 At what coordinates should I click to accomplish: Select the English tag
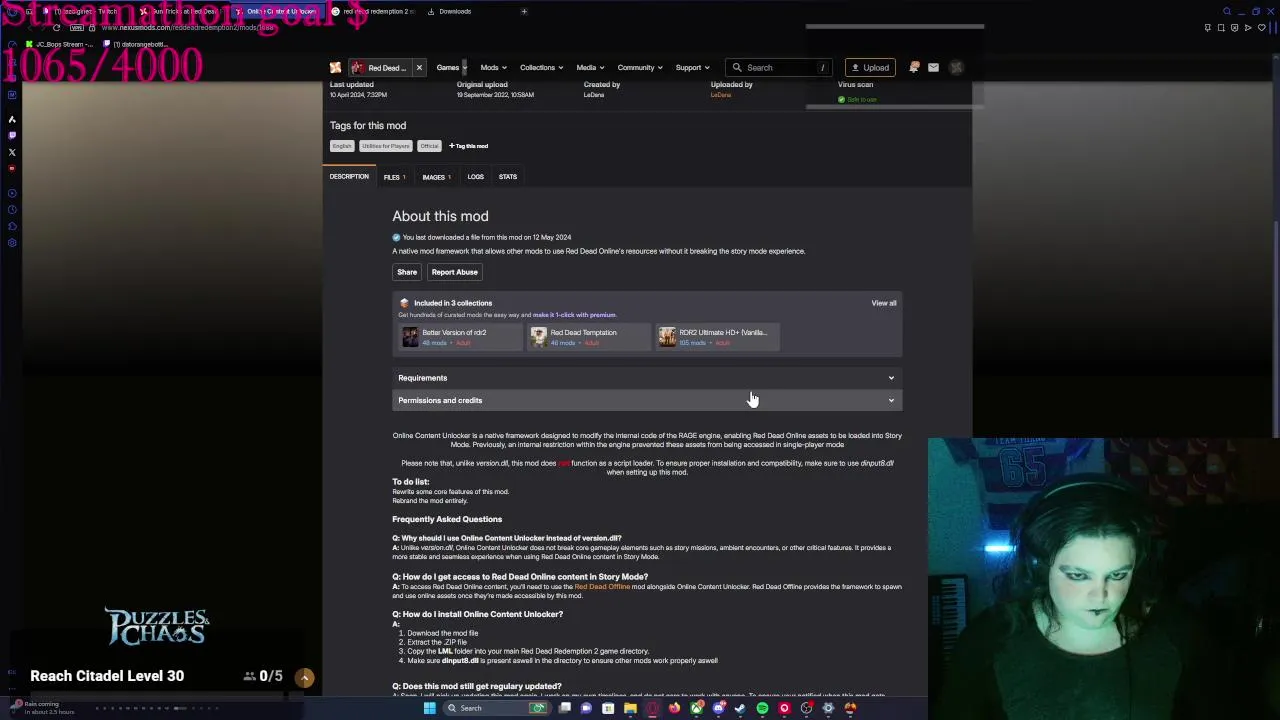(342, 146)
